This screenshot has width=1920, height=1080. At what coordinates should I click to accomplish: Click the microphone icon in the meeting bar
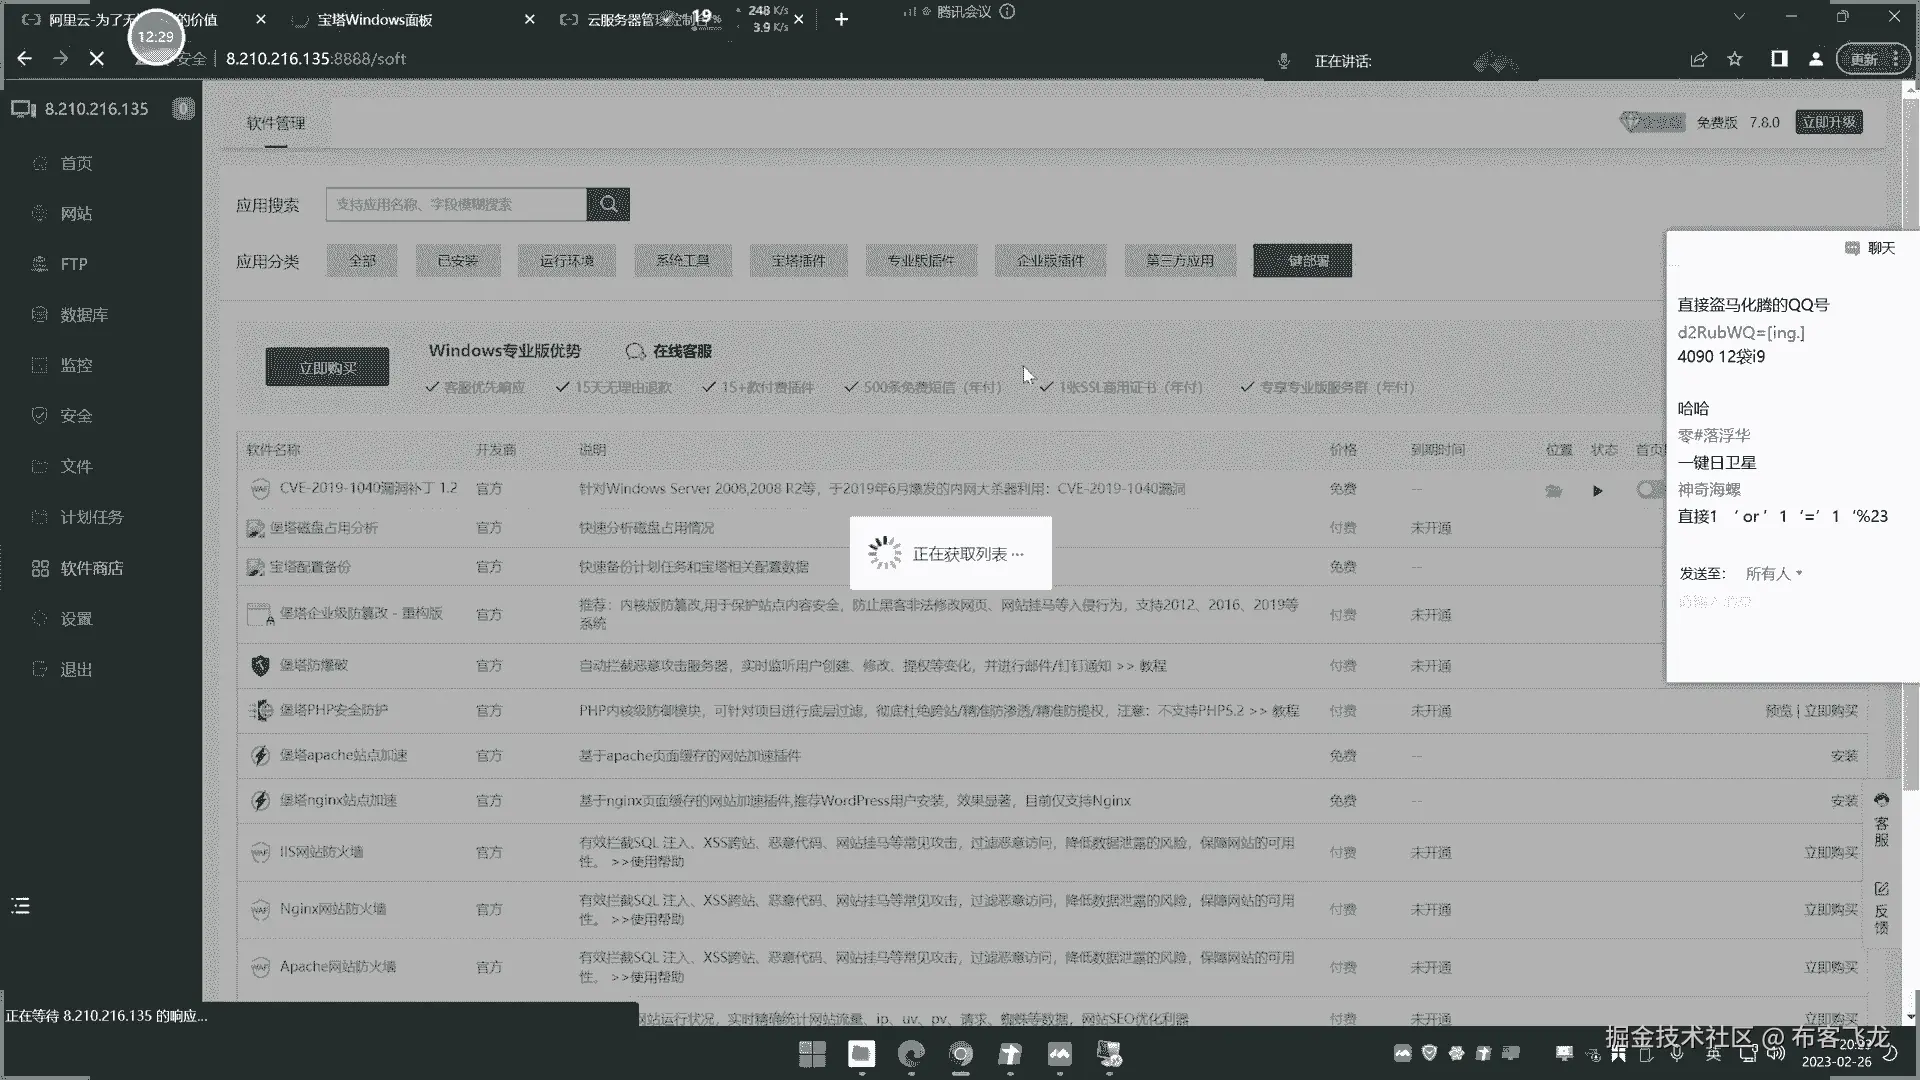(1284, 61)
